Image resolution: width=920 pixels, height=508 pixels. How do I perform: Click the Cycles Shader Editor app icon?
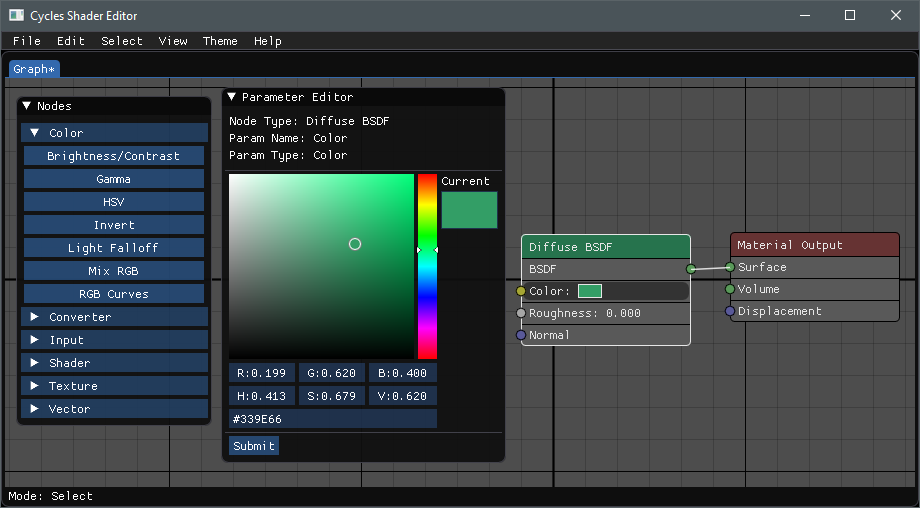click(16, 15)
